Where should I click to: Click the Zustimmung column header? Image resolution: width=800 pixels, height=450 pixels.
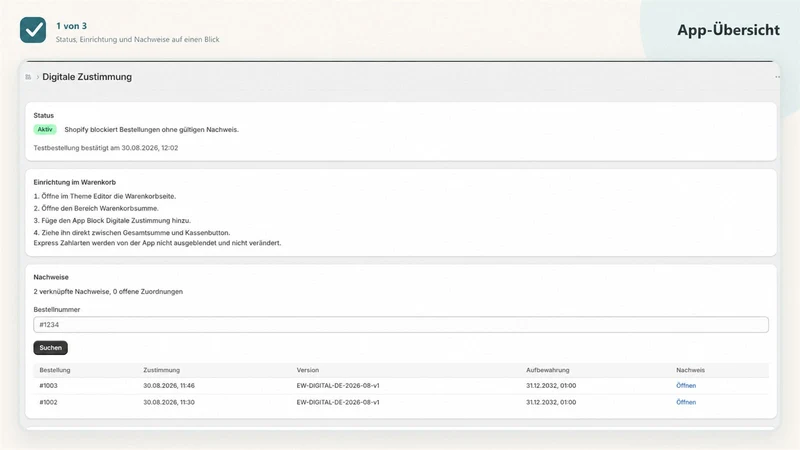click(x=162, y=370)
